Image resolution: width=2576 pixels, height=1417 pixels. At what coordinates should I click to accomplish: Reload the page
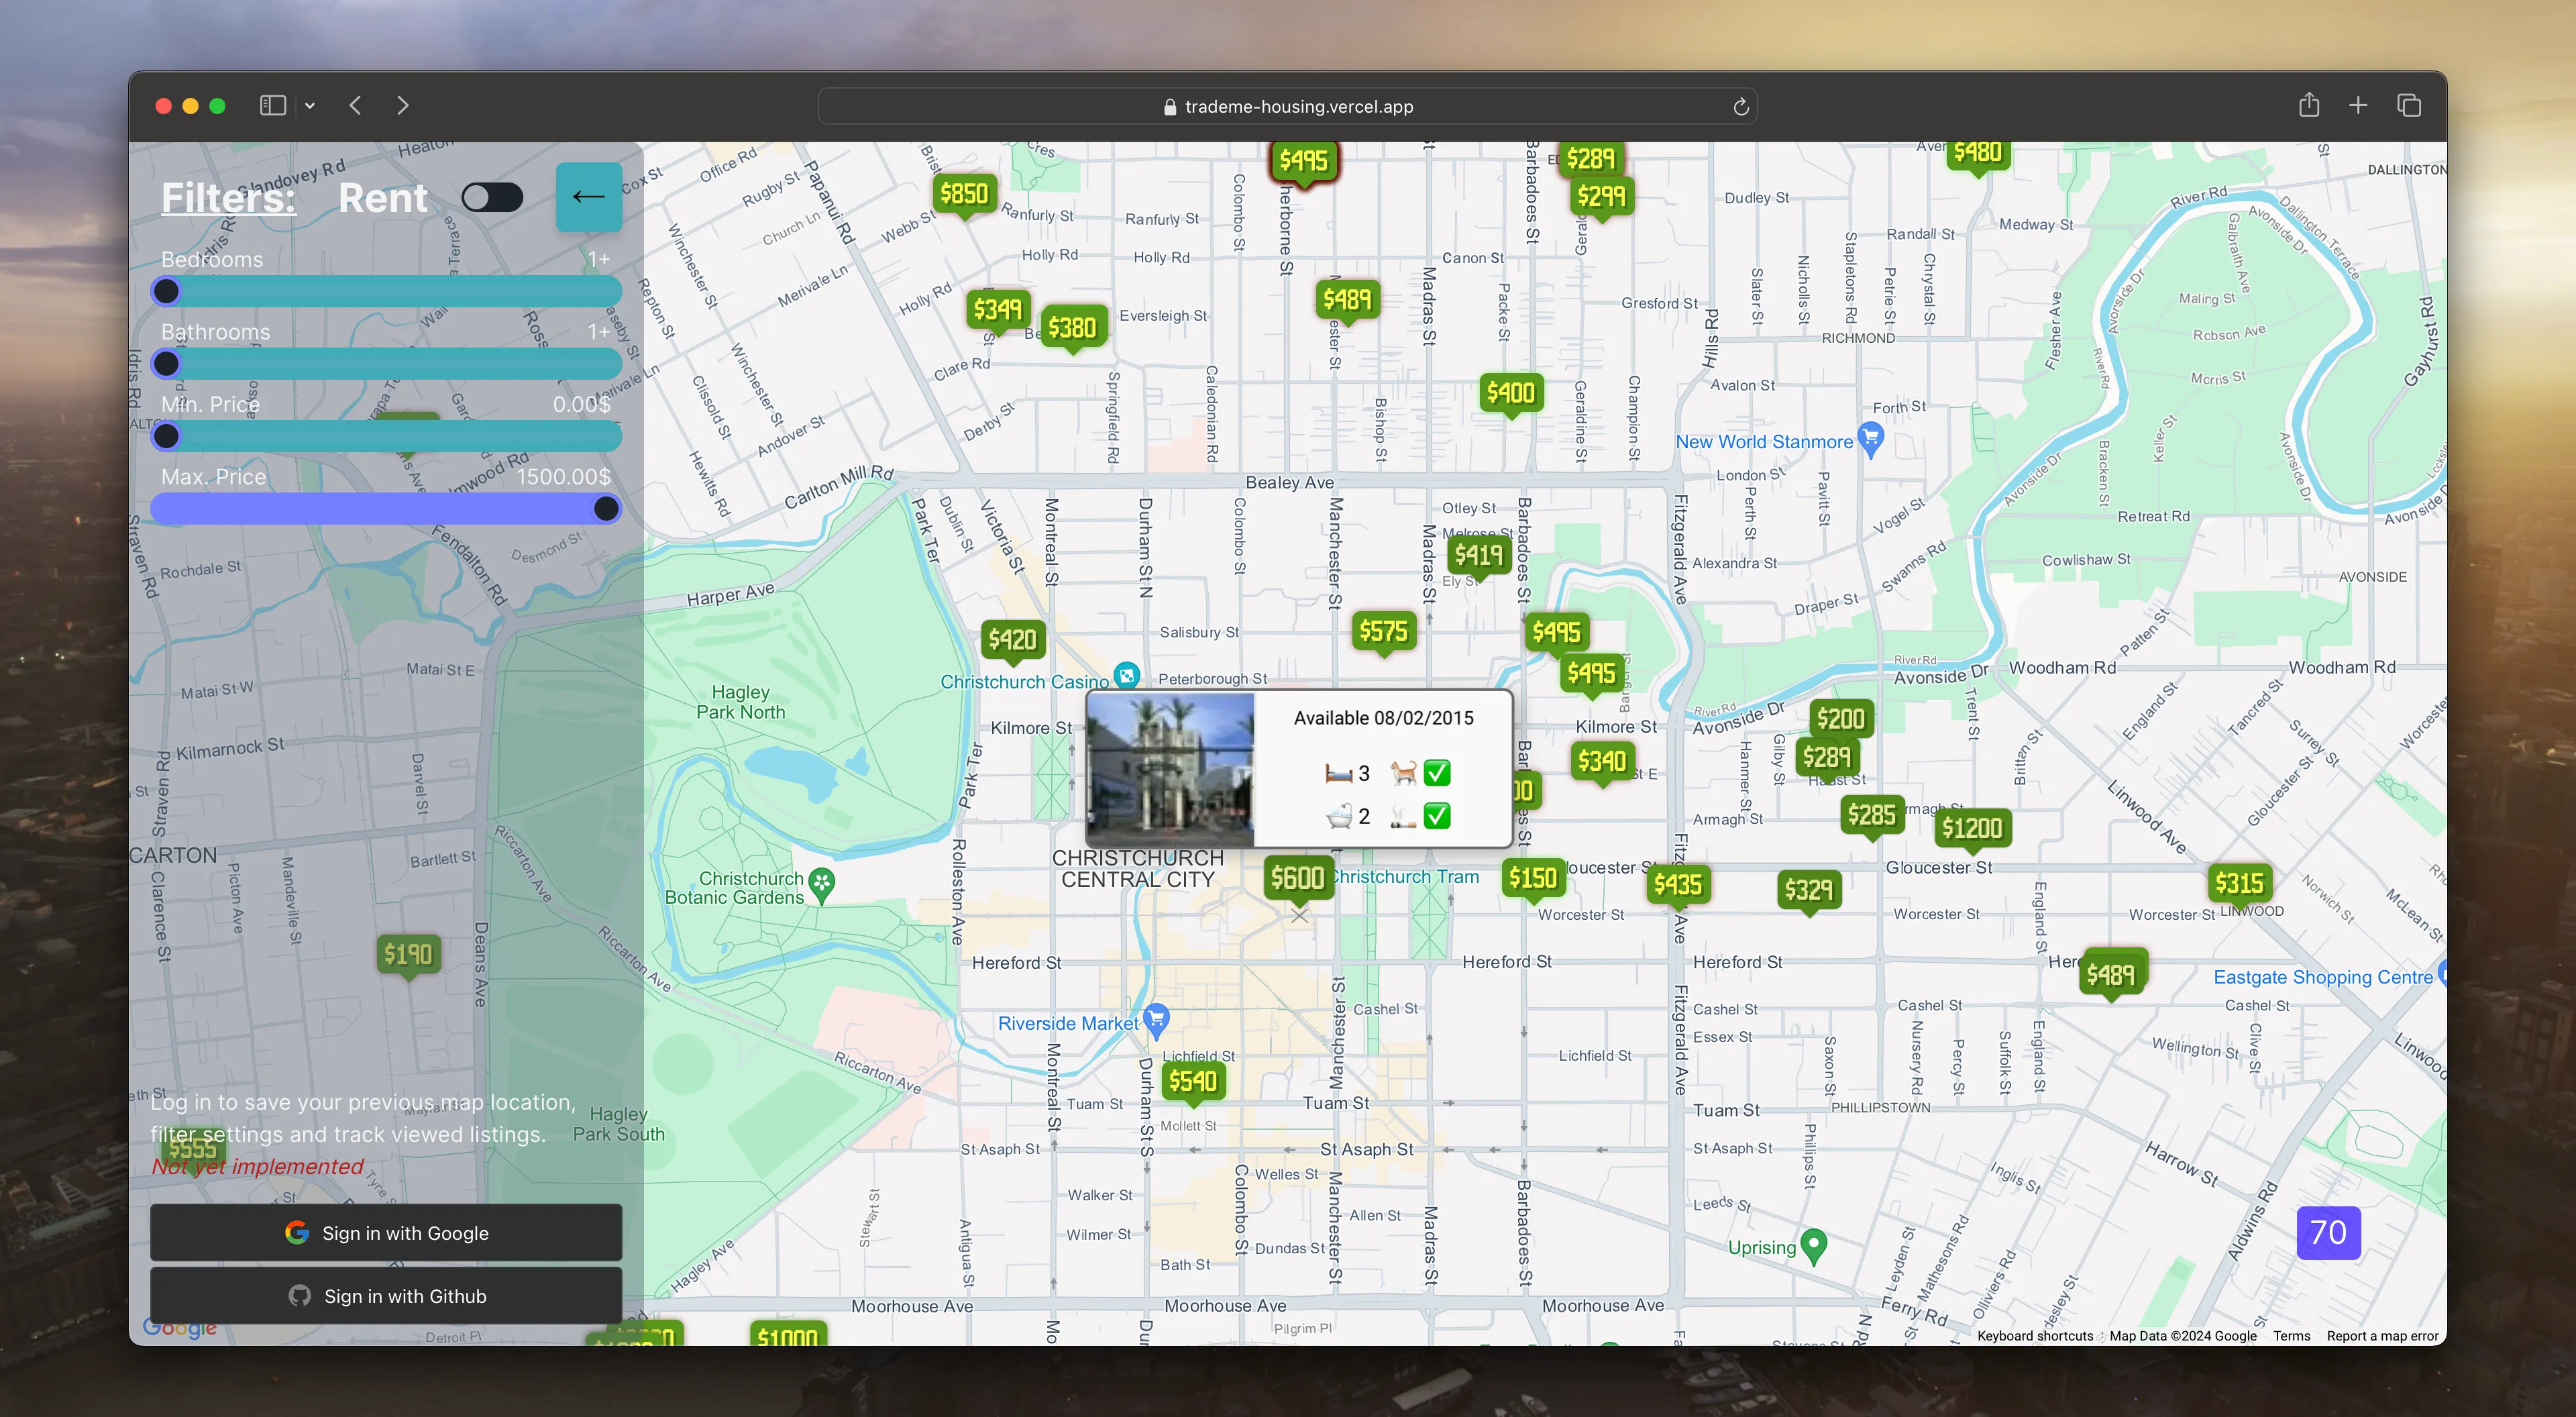tap(1740, 106)
